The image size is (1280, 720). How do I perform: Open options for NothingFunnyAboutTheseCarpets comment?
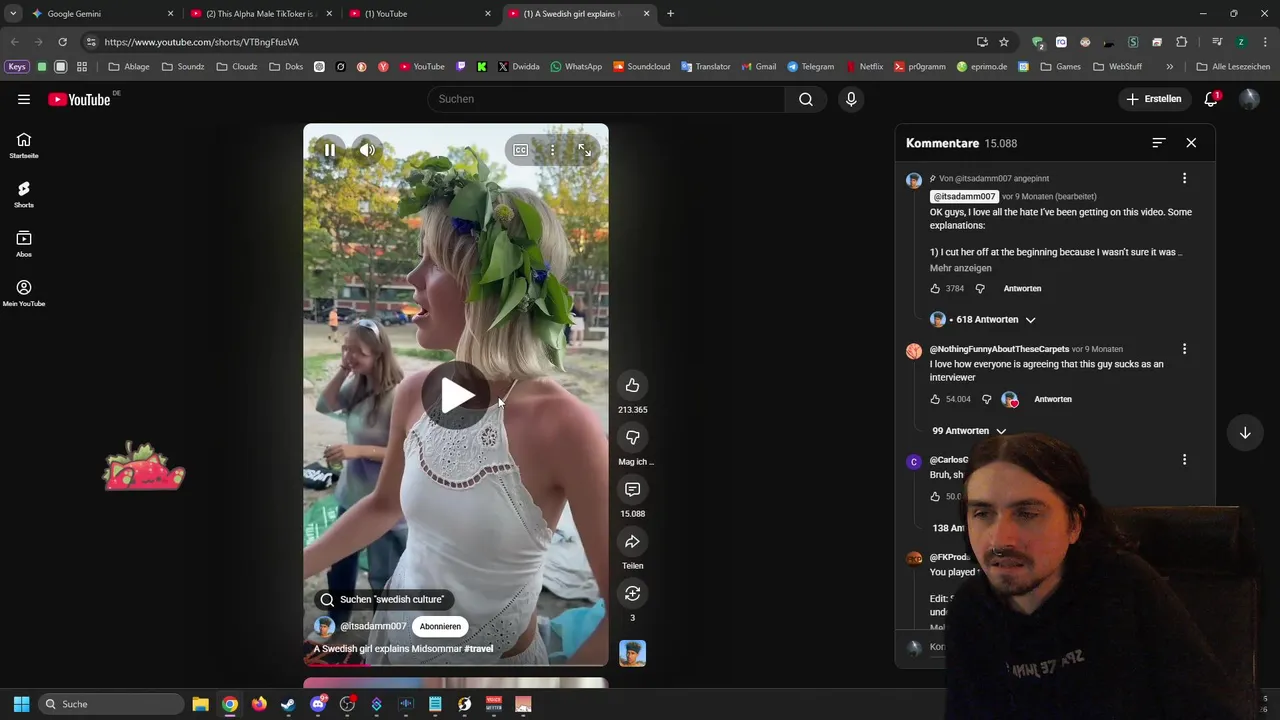1184,349
